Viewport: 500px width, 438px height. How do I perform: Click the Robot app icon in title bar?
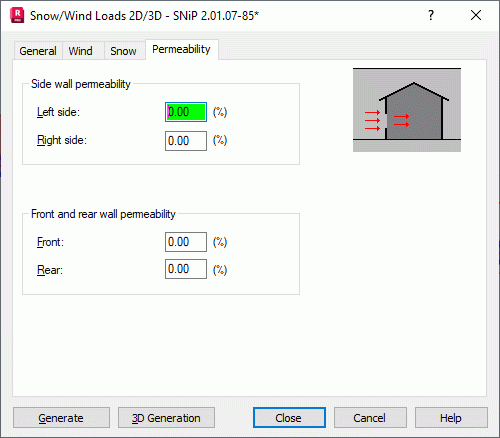pos(17,15)
